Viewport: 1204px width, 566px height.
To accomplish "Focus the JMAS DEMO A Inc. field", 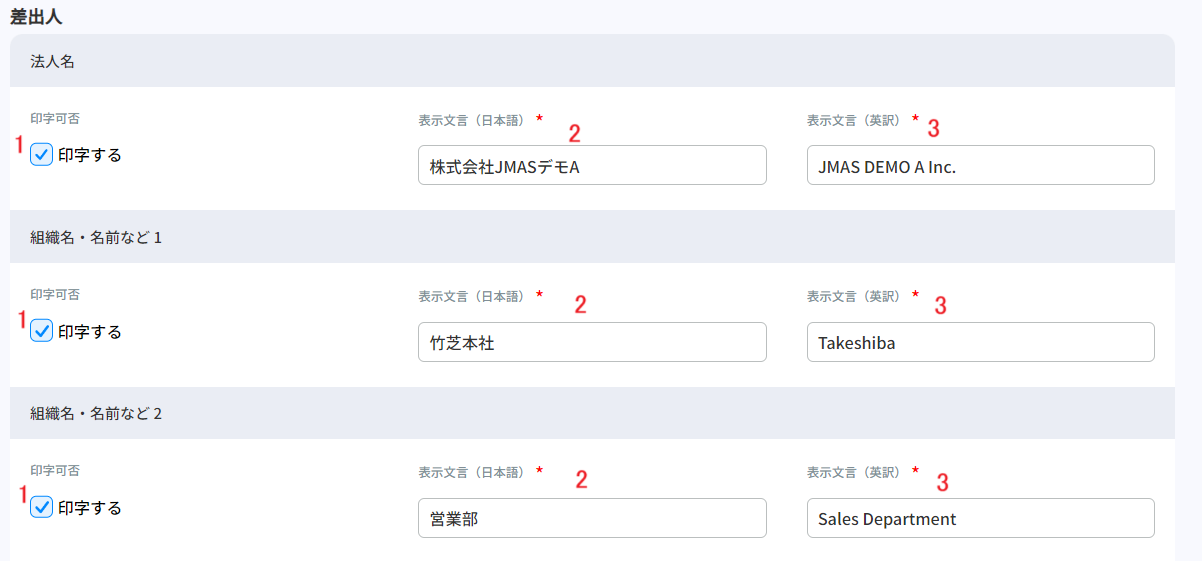I will pyautogui.click(x=980, y=166).
